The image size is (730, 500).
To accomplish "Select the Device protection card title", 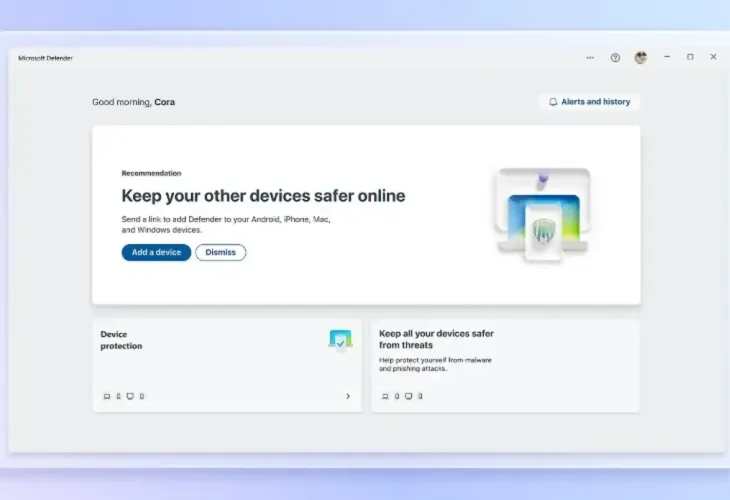I will (121, 340).
